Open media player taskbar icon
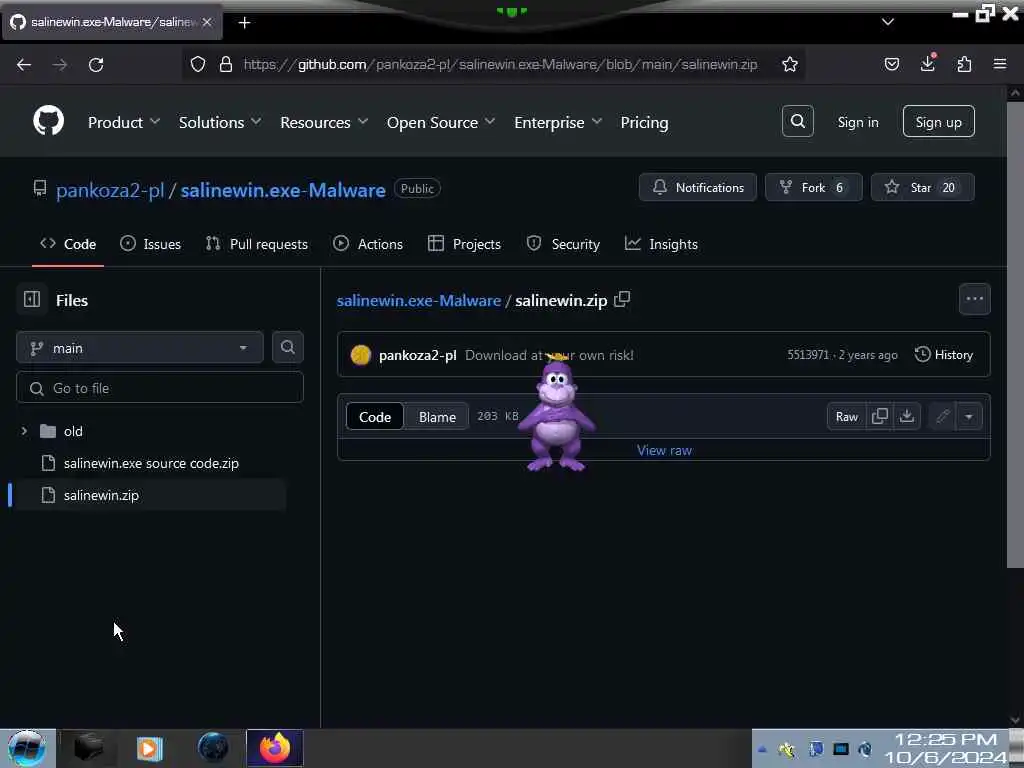 coord(149,748)
